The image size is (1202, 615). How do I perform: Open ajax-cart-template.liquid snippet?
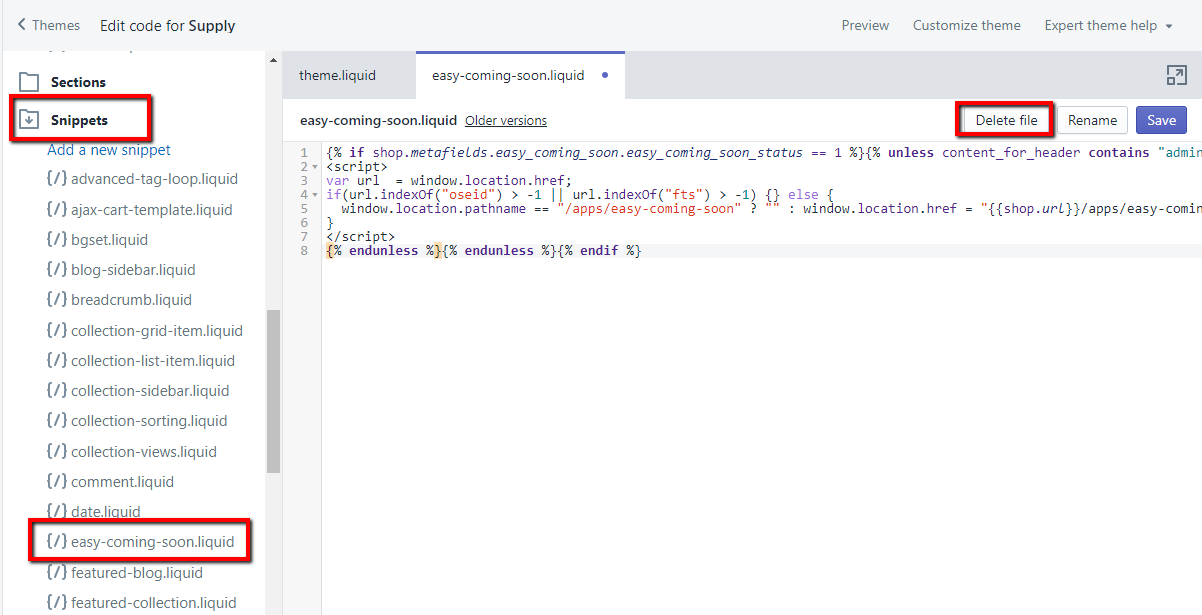(x=151, y=210)
